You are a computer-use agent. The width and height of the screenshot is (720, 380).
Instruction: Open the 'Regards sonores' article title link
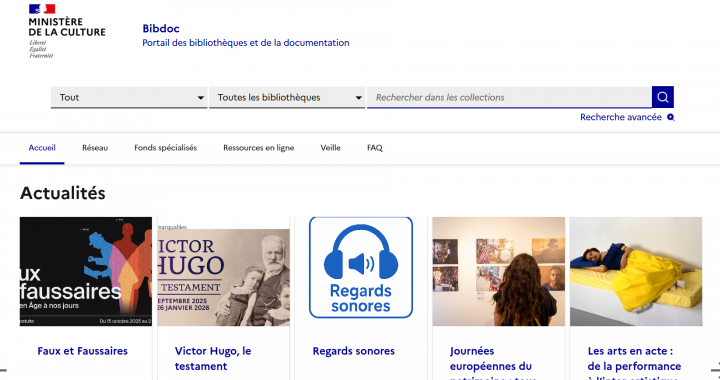354,351
